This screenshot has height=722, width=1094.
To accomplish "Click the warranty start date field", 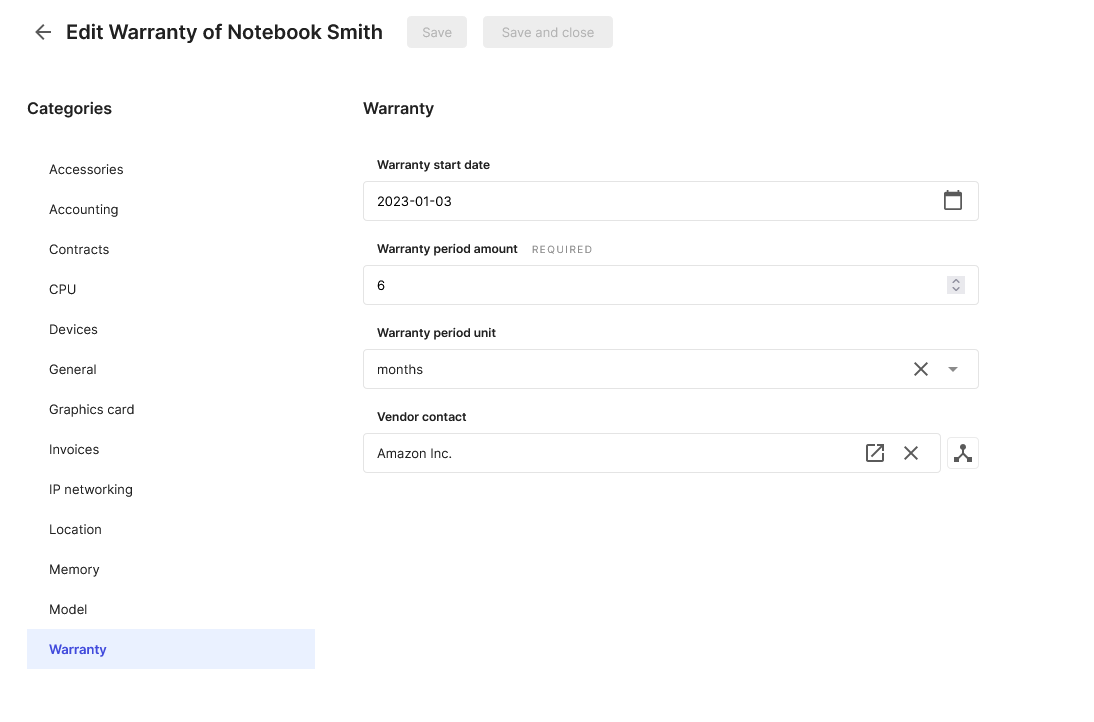I will coord(670,201).
